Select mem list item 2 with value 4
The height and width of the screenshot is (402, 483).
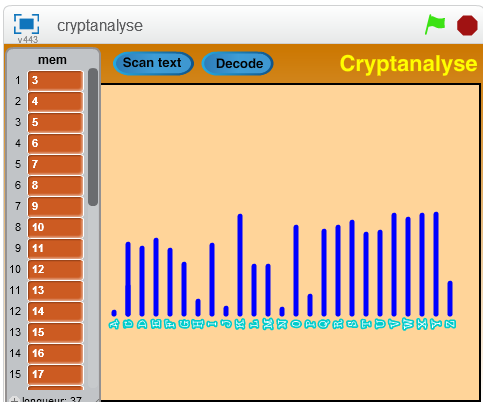(55, 101)
